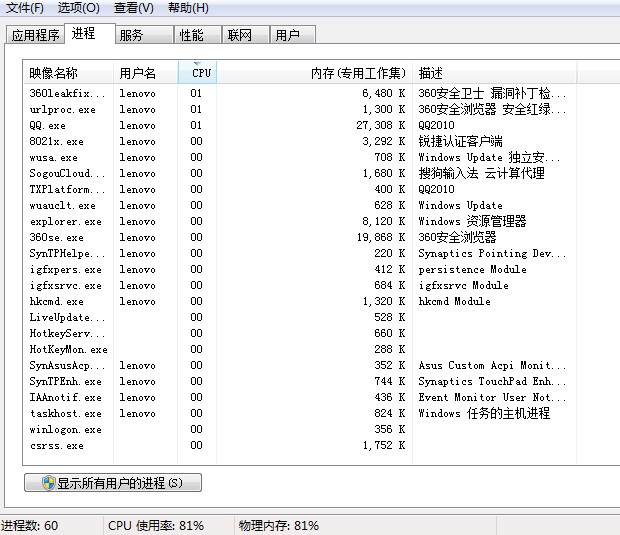Select the TXPlatform process row
The width and height of the screenshot is (620, 535).
click(x=299, y=189)
